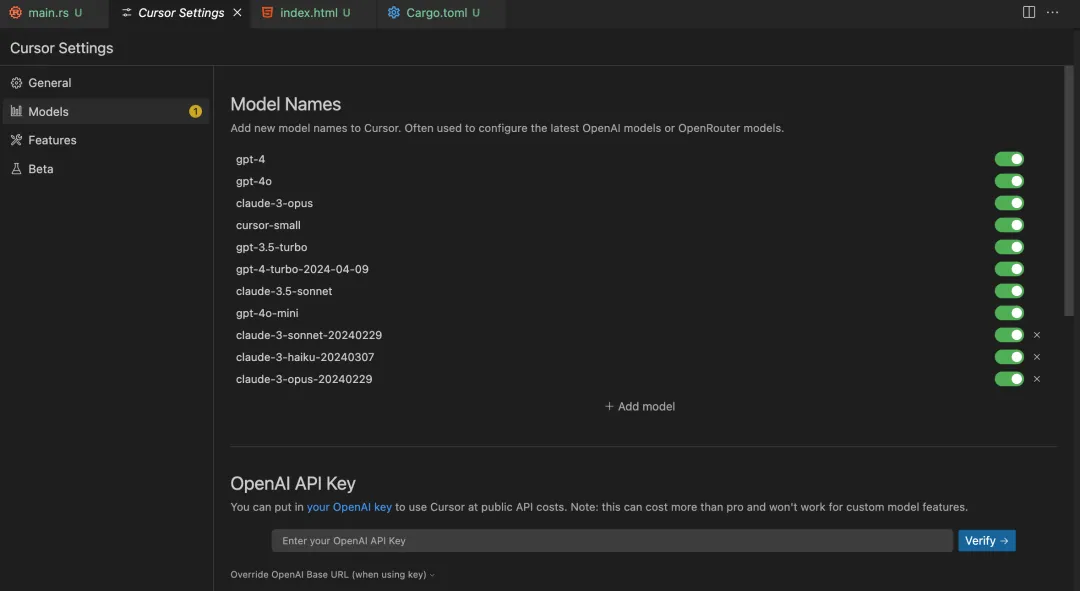Viewport: 1080px width, 591px height.
Task: Expand Override OpenAI Base URL option
Action: click(333, 574)
